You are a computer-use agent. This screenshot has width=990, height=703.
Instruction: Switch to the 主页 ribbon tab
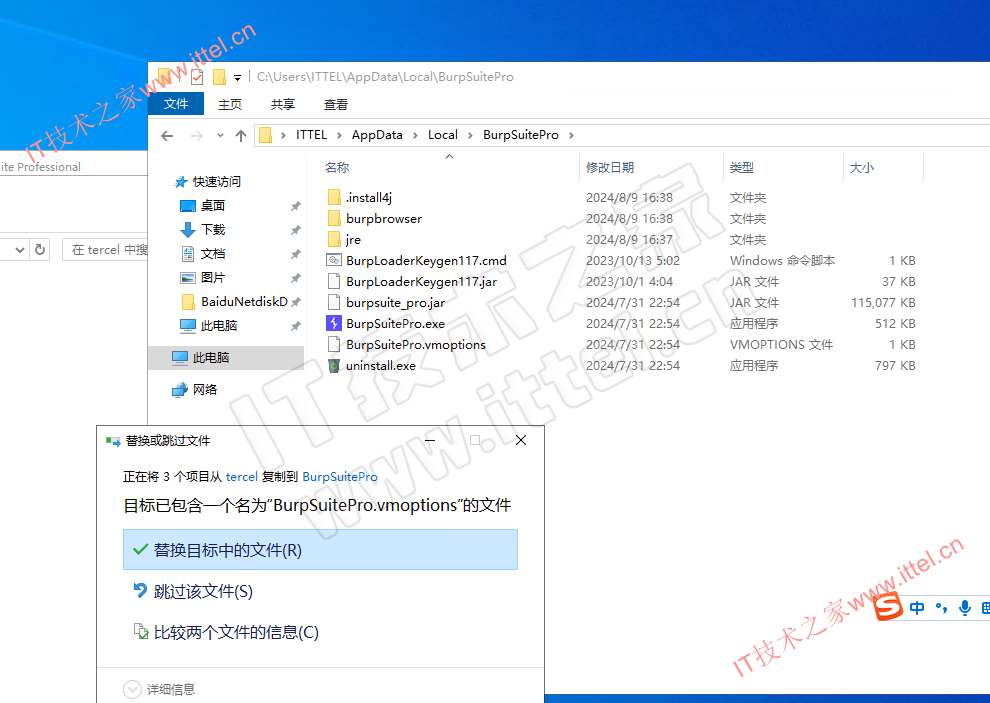point(230,104)
